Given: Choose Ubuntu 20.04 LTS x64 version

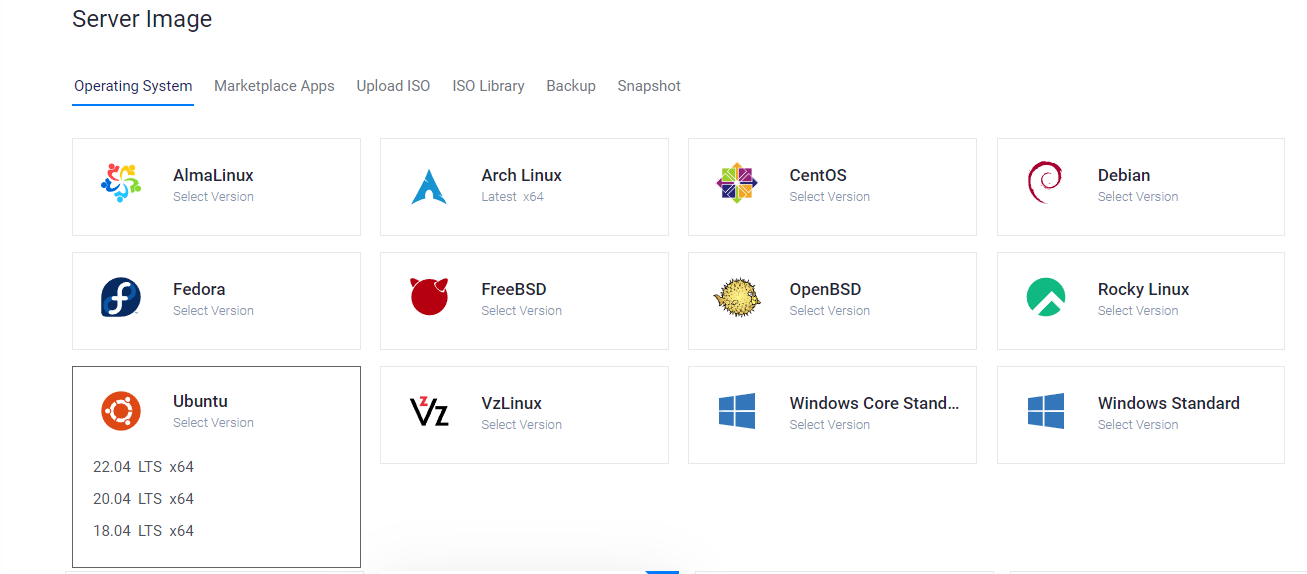Looking at the screenshot, I should point(143,499).
